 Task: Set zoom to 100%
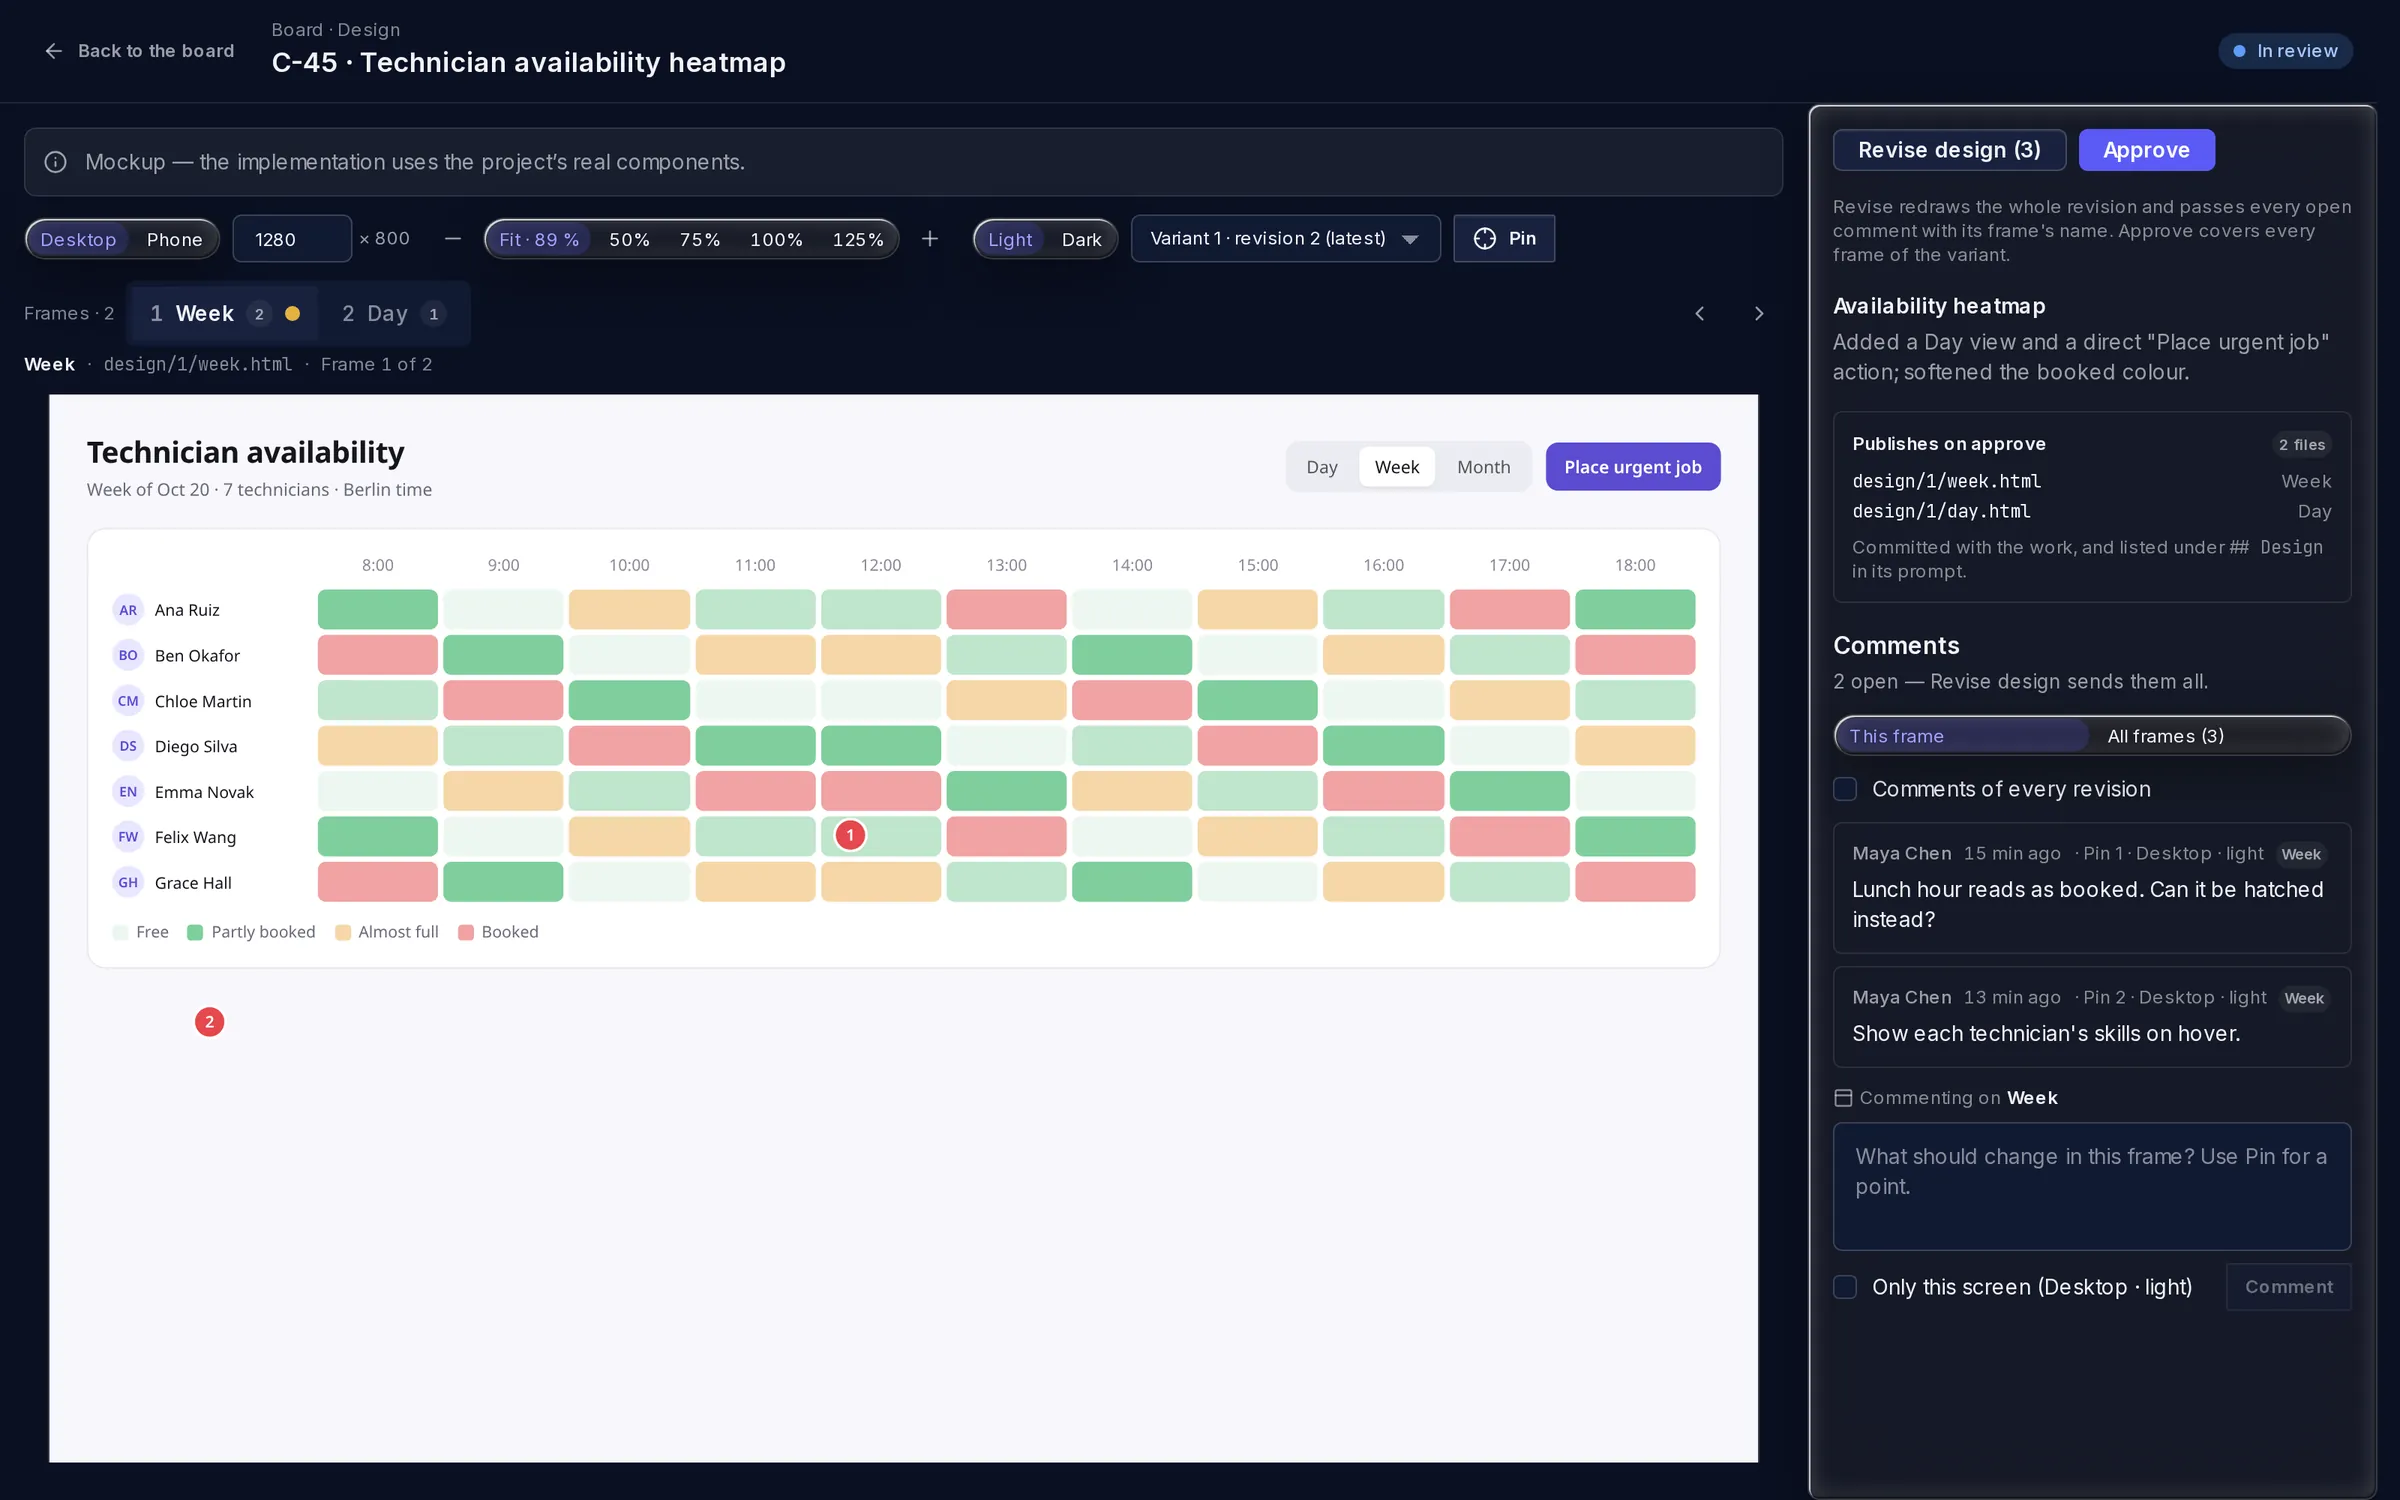776,239
